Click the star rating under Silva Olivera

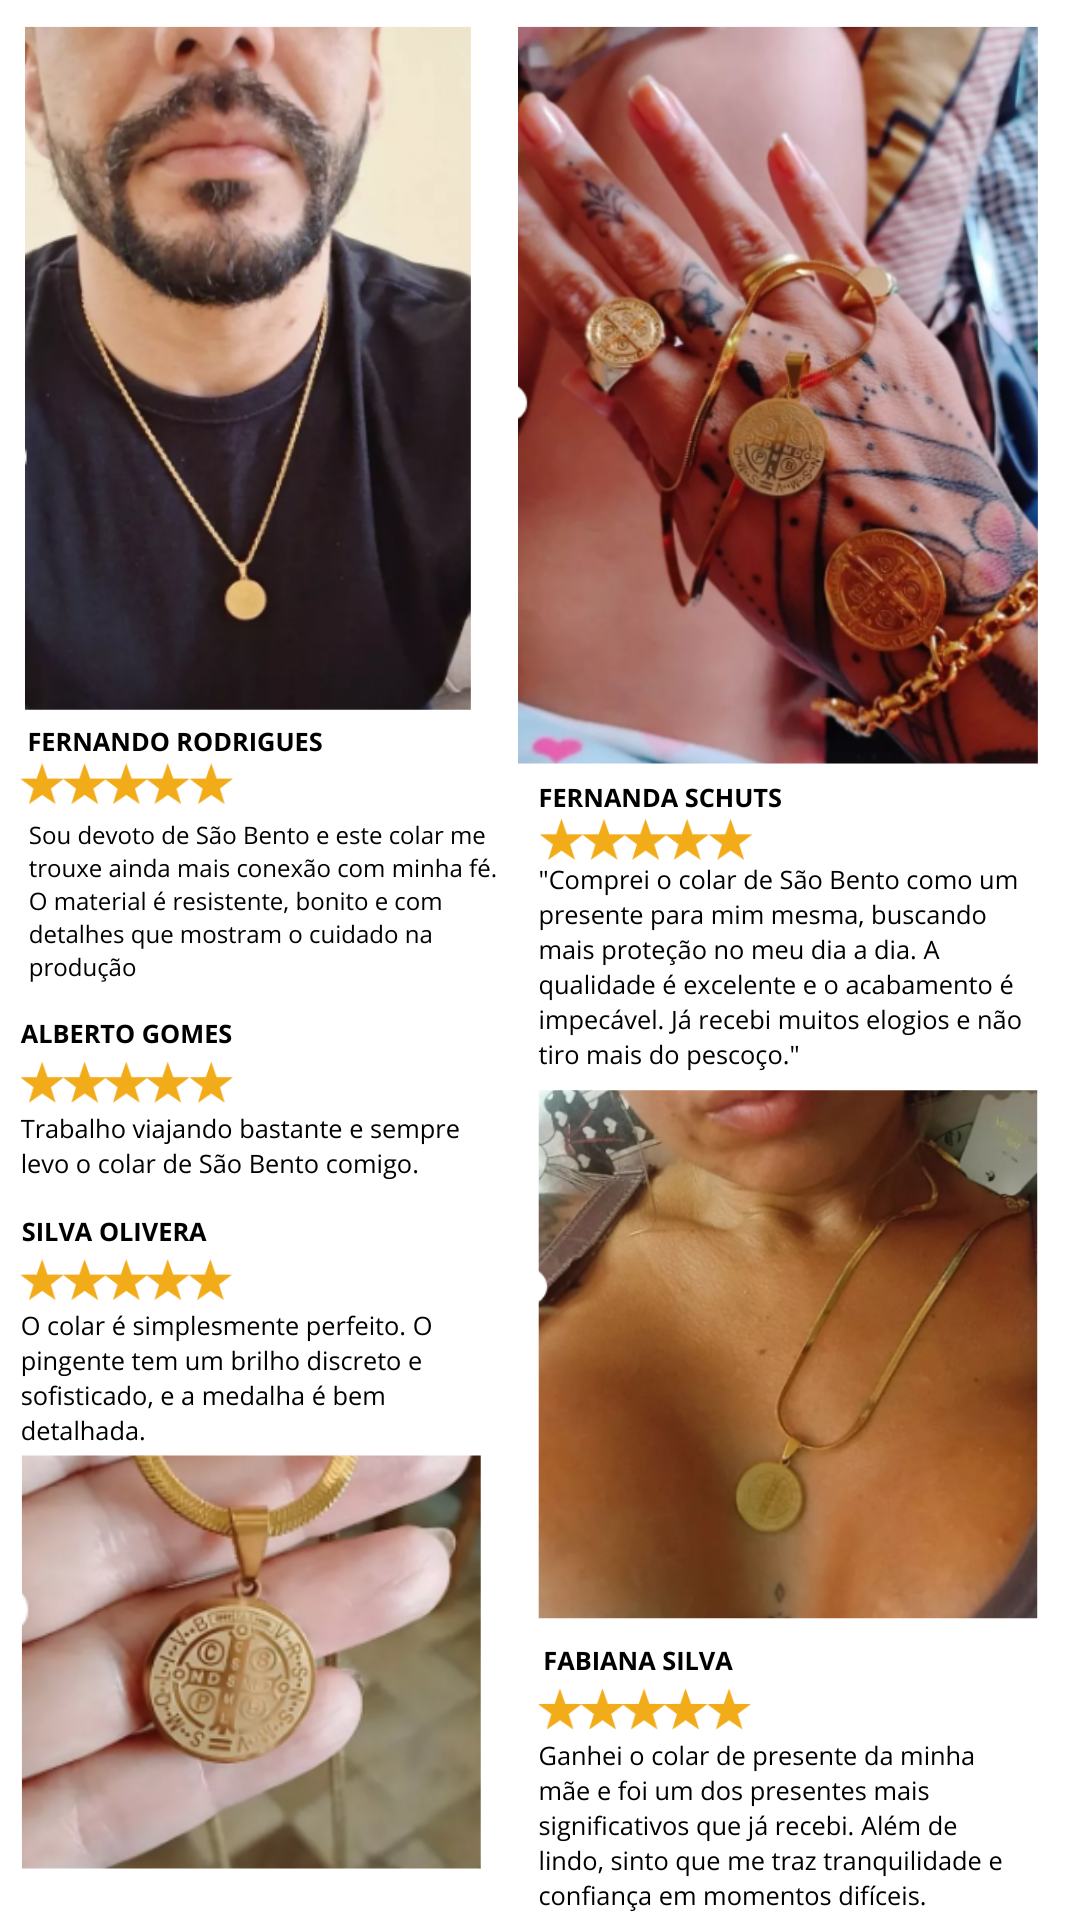[127, 1280]
